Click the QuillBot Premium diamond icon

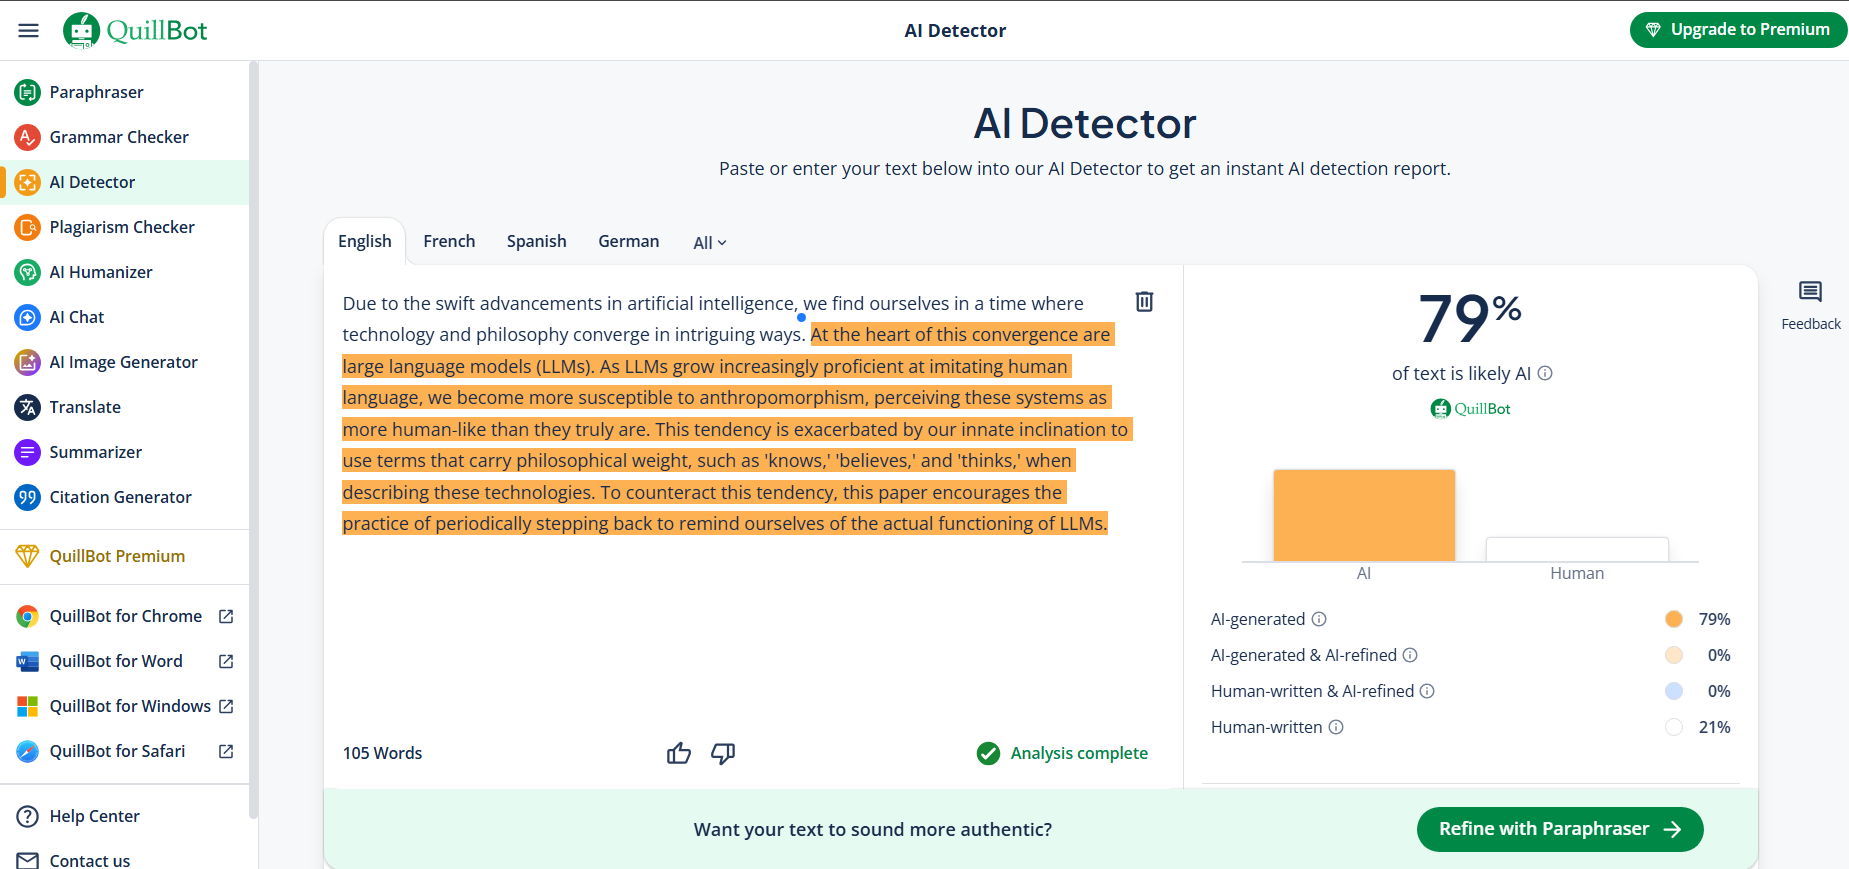tap(27, 556)
